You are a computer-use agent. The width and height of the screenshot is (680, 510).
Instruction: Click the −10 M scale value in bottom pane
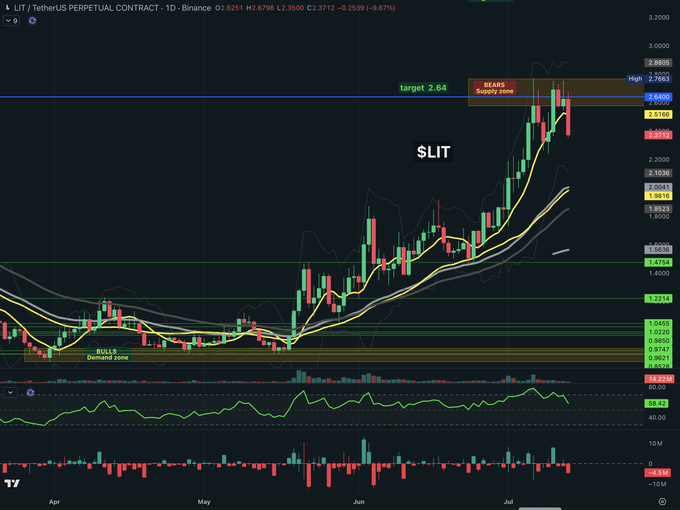point(655,484)
